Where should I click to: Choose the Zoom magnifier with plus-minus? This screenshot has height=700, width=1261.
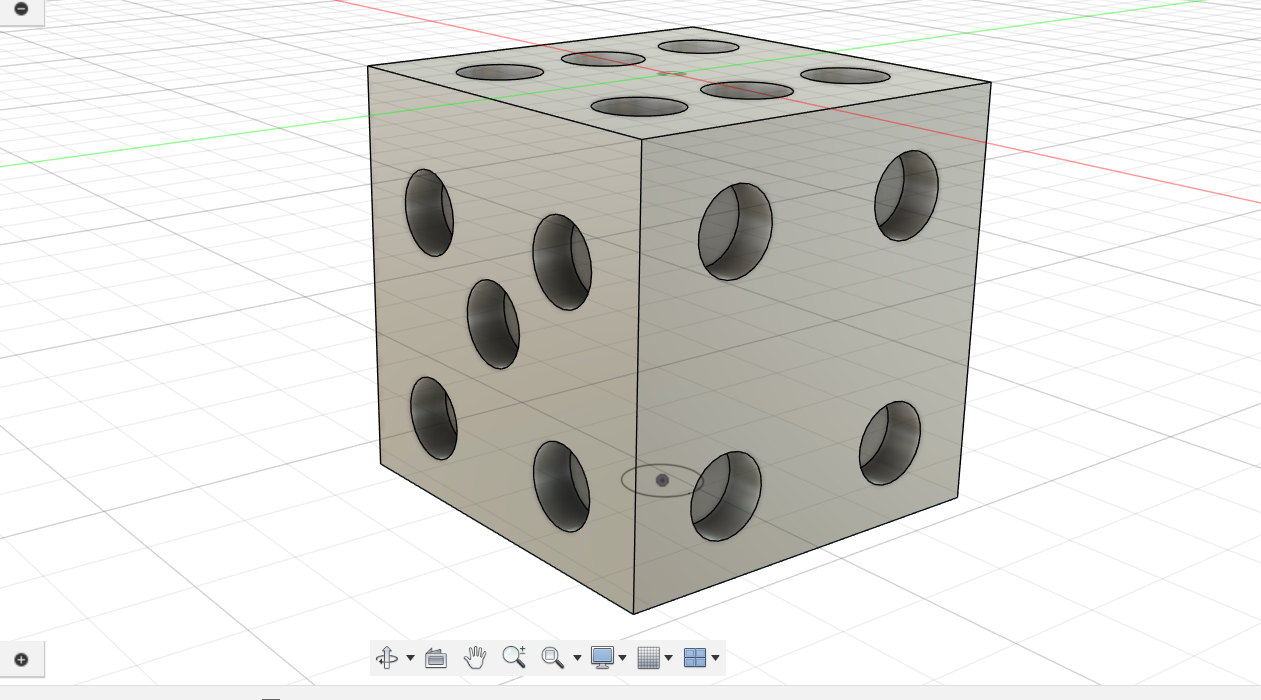pos(514,657)
